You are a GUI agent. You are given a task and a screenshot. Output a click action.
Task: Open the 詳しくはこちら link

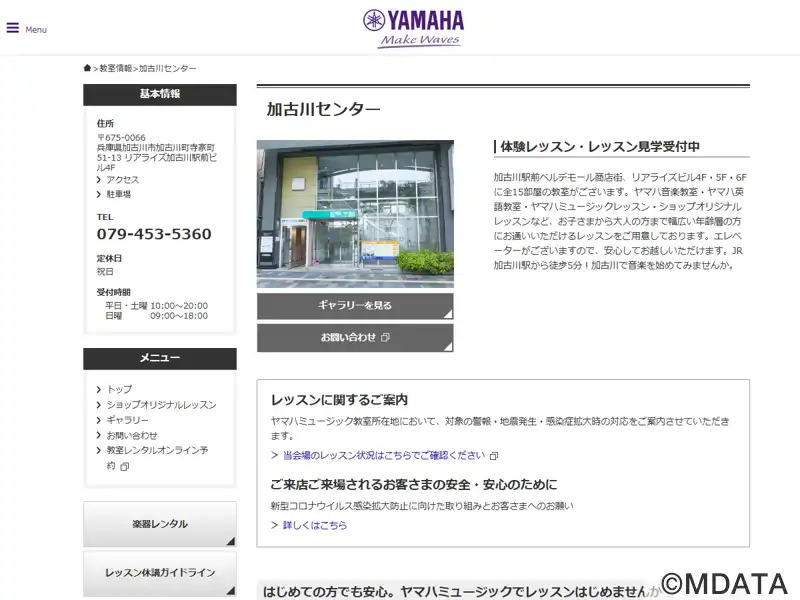pos(315,525)
